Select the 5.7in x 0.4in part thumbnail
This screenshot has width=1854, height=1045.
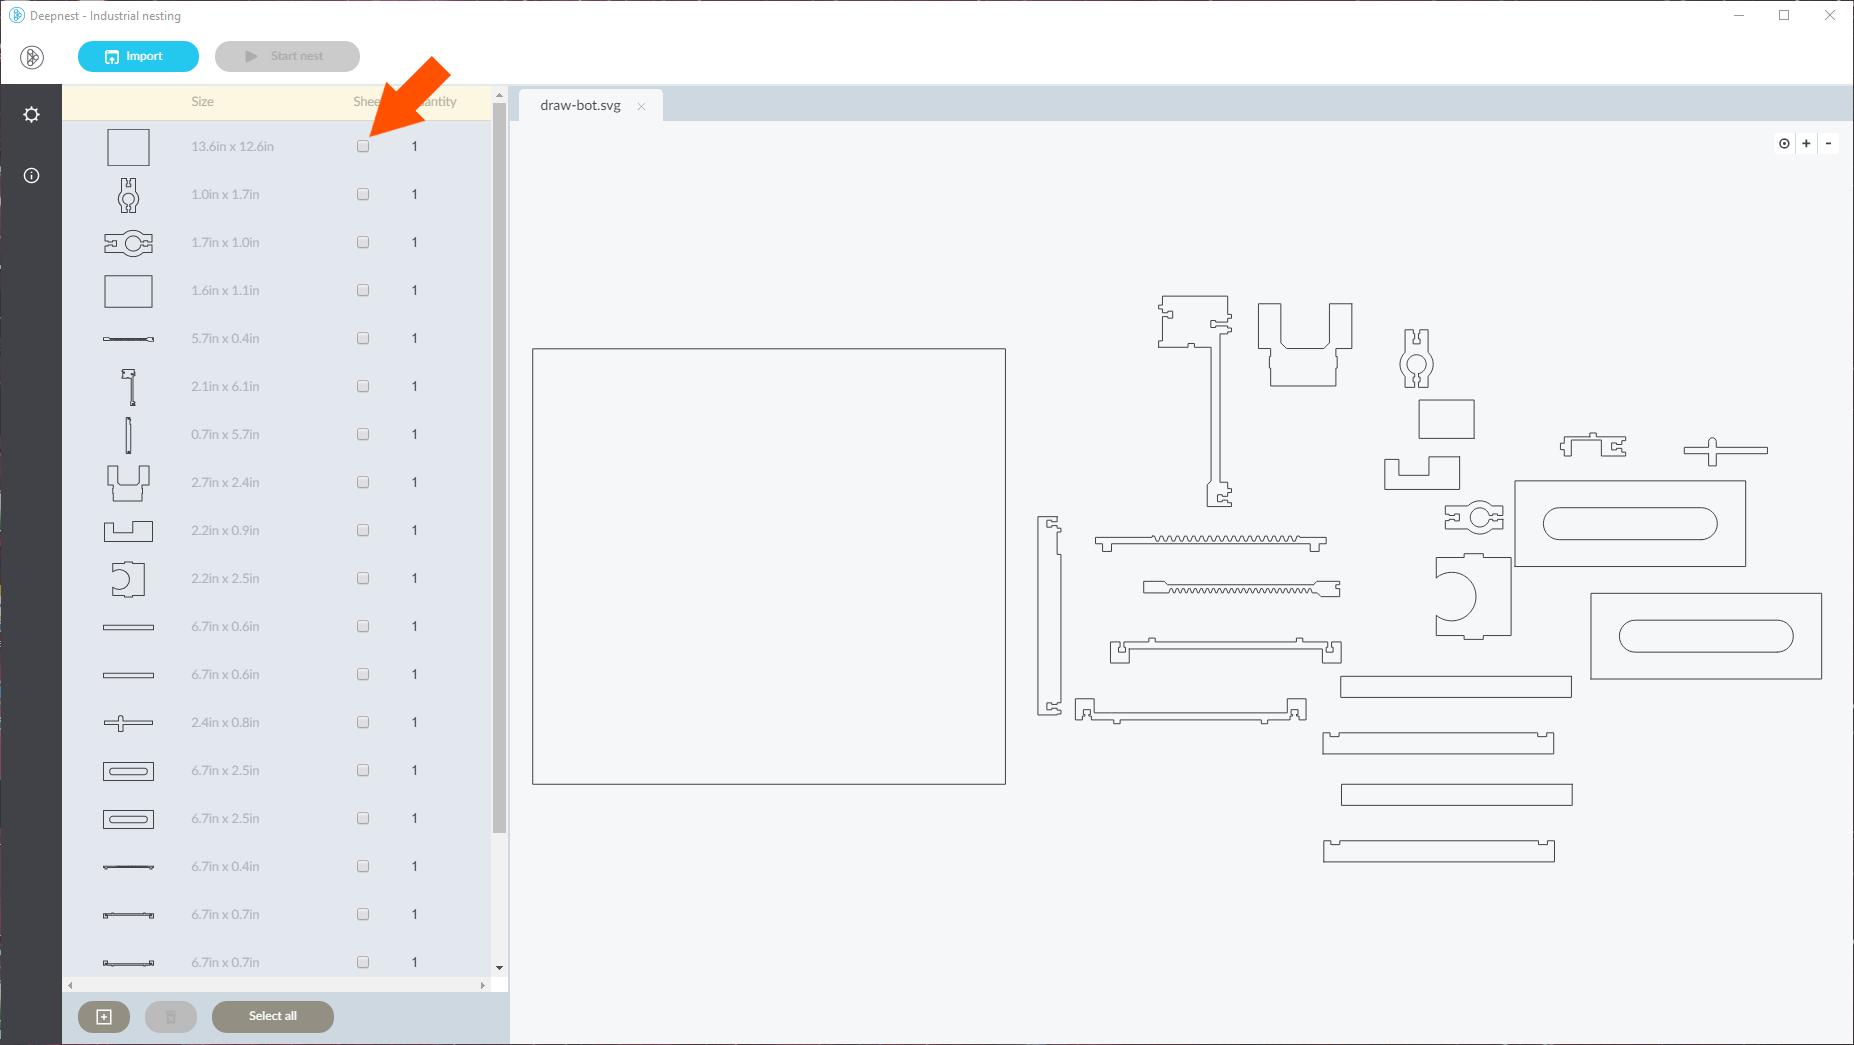[x=128, y=338]
